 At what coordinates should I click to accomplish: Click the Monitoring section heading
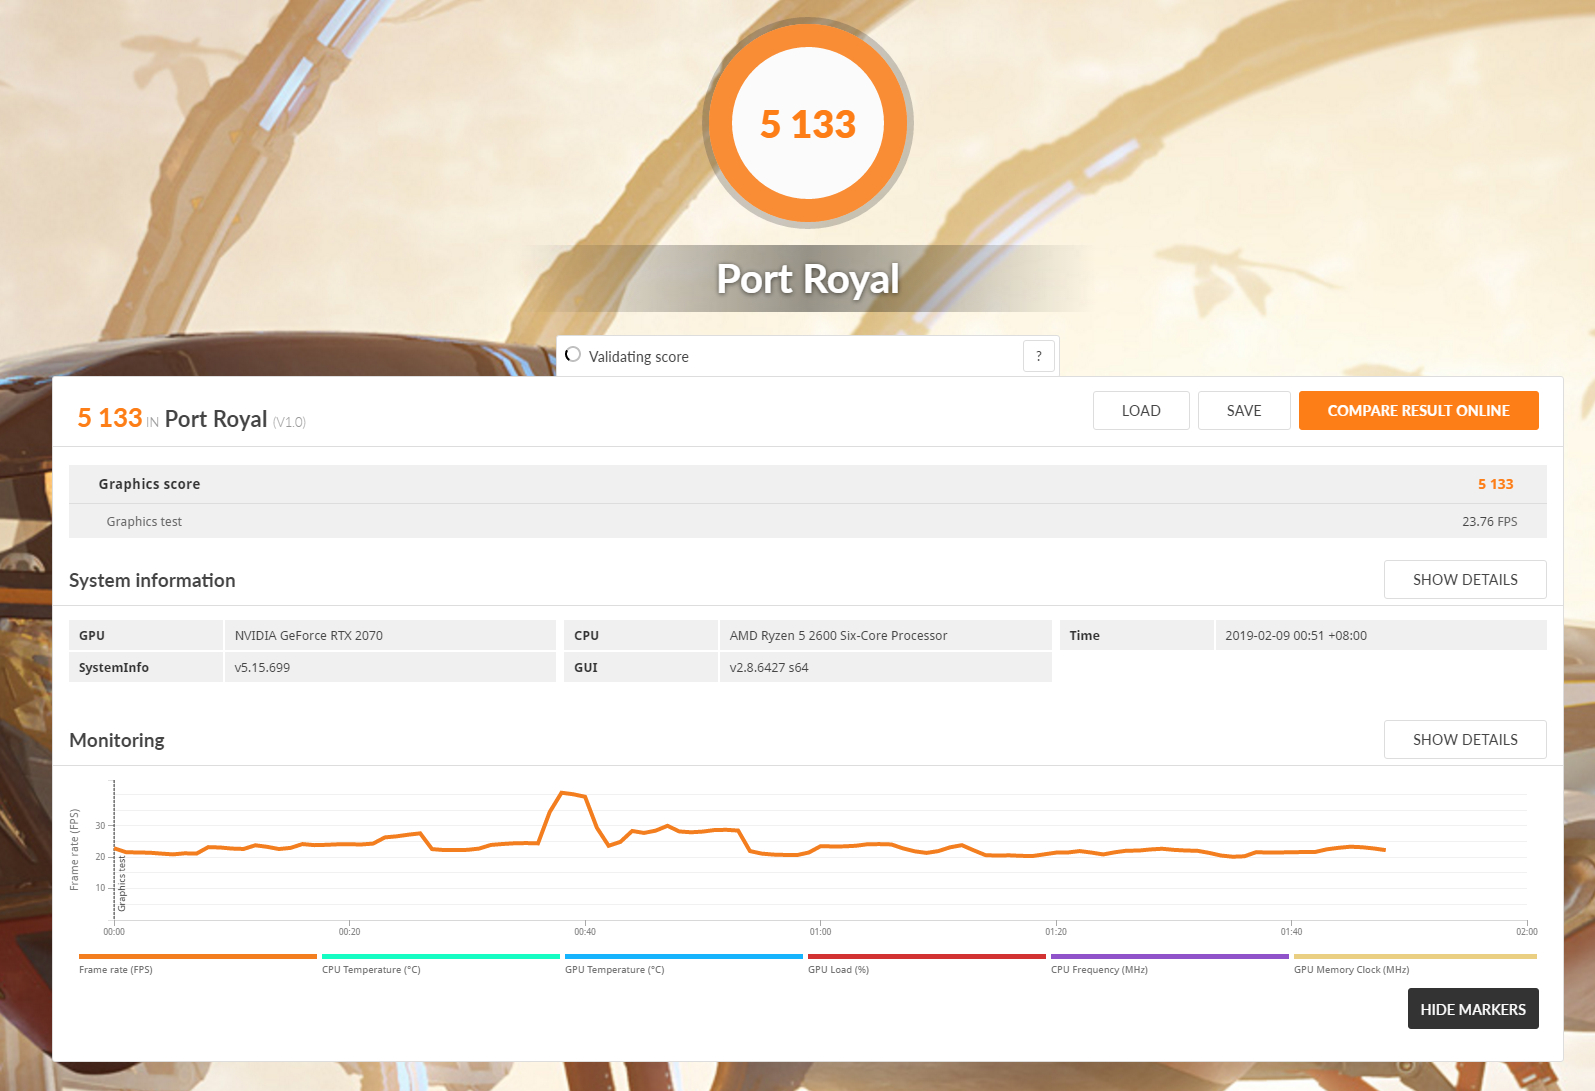pos(117,740)
